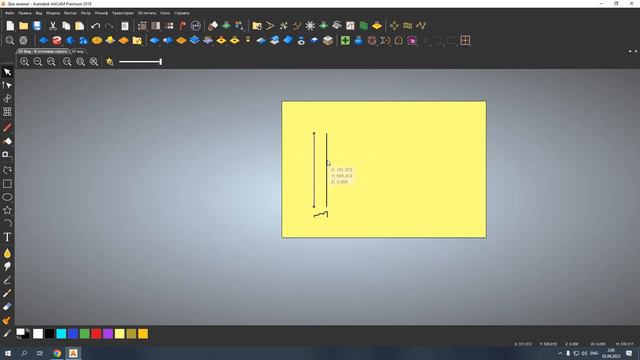Screen dimensions: 640x360
Task: Pick the white color swatch
Action: click(38, 334)
